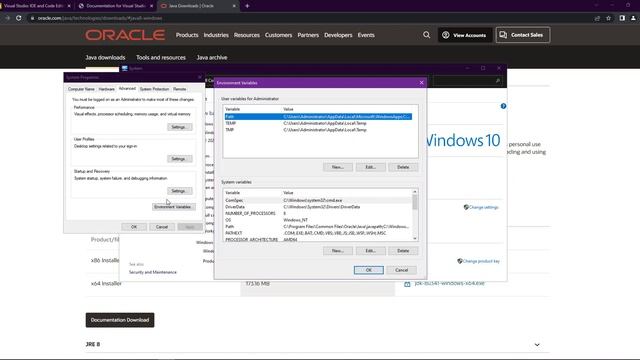Open the System Protection tab in System Properties
640x360 pixels.
coord(154,89)
